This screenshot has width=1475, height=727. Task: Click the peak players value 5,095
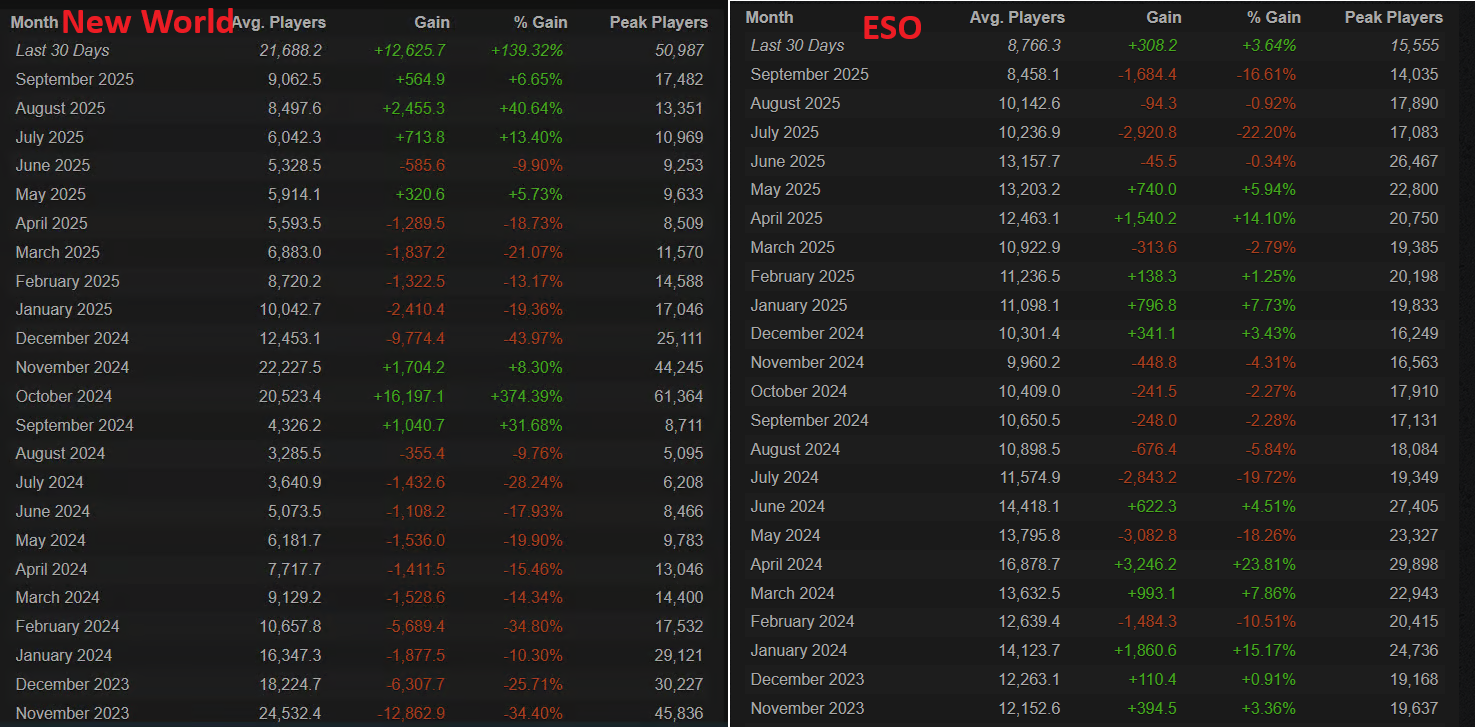click(x=684, y=453)
